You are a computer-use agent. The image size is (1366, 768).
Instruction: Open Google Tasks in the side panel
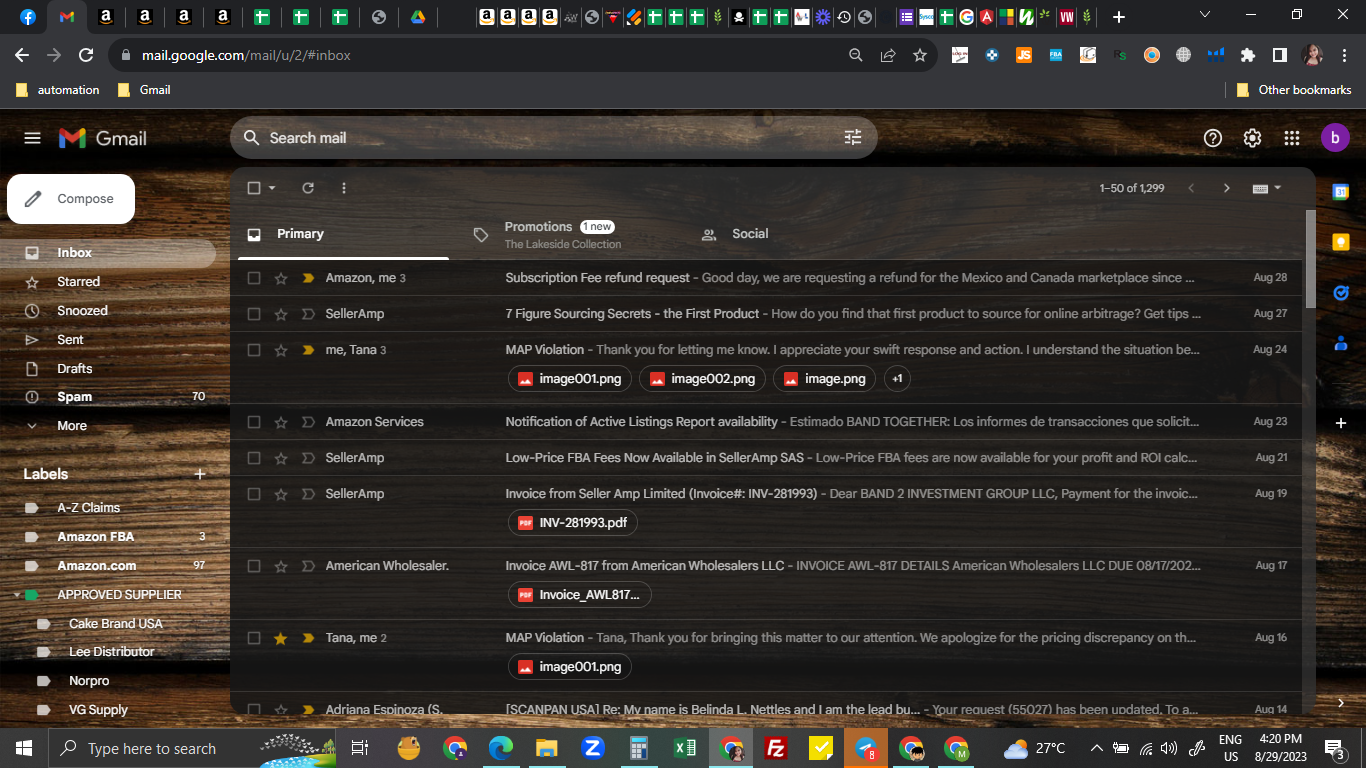coord(1341,292)
